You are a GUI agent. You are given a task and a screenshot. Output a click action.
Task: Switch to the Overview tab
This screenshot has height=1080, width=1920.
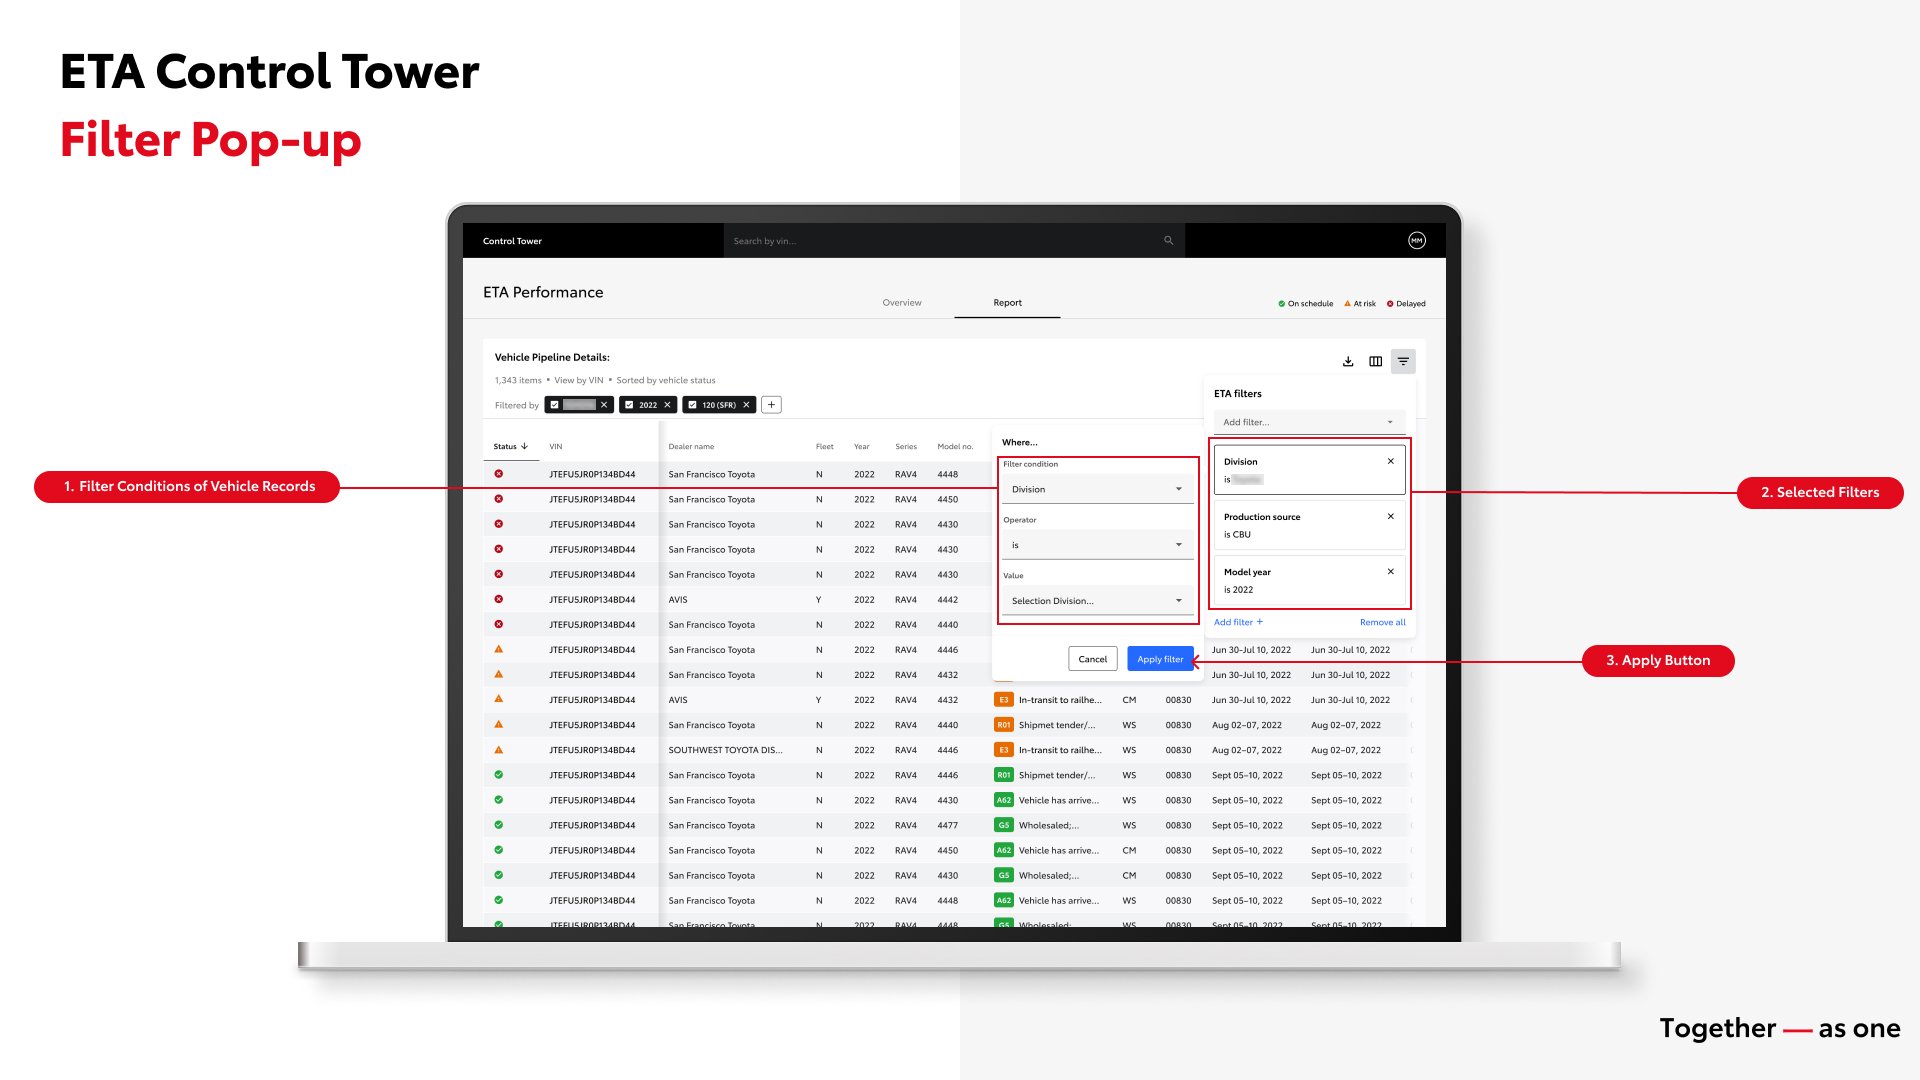[x=901, y=303]
